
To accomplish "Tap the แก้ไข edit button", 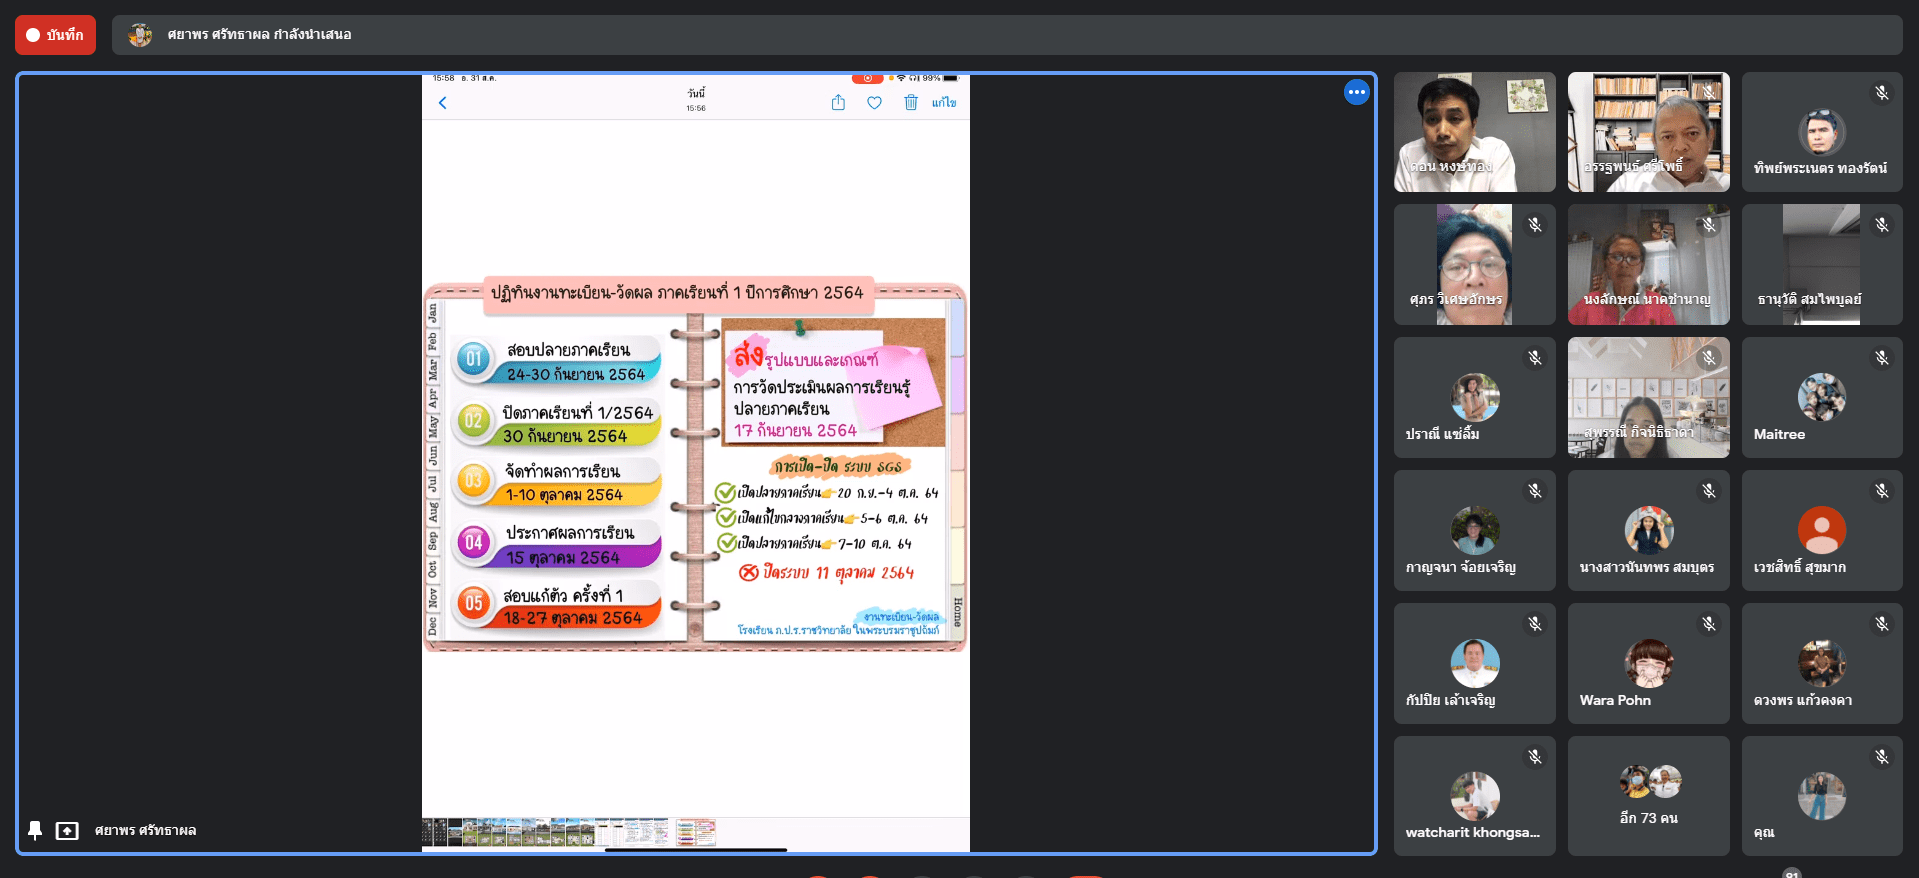I will pyautogui.click(x=943, y=103).
